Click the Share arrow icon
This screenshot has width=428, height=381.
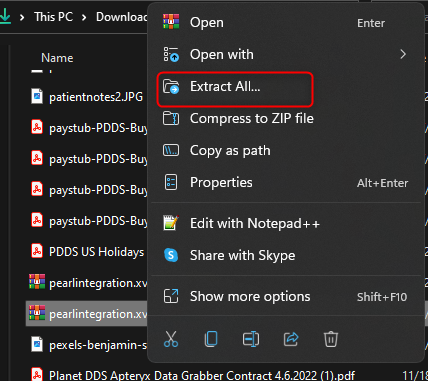[x=291, y=339]
